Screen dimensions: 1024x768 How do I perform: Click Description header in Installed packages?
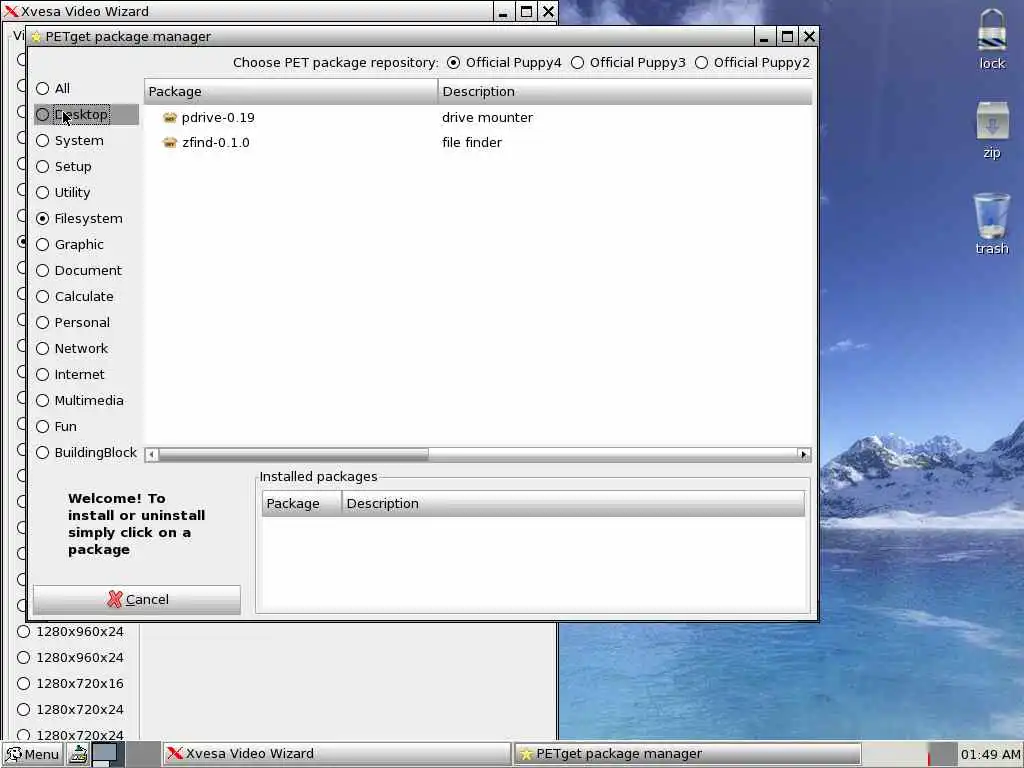coord(573,504)
